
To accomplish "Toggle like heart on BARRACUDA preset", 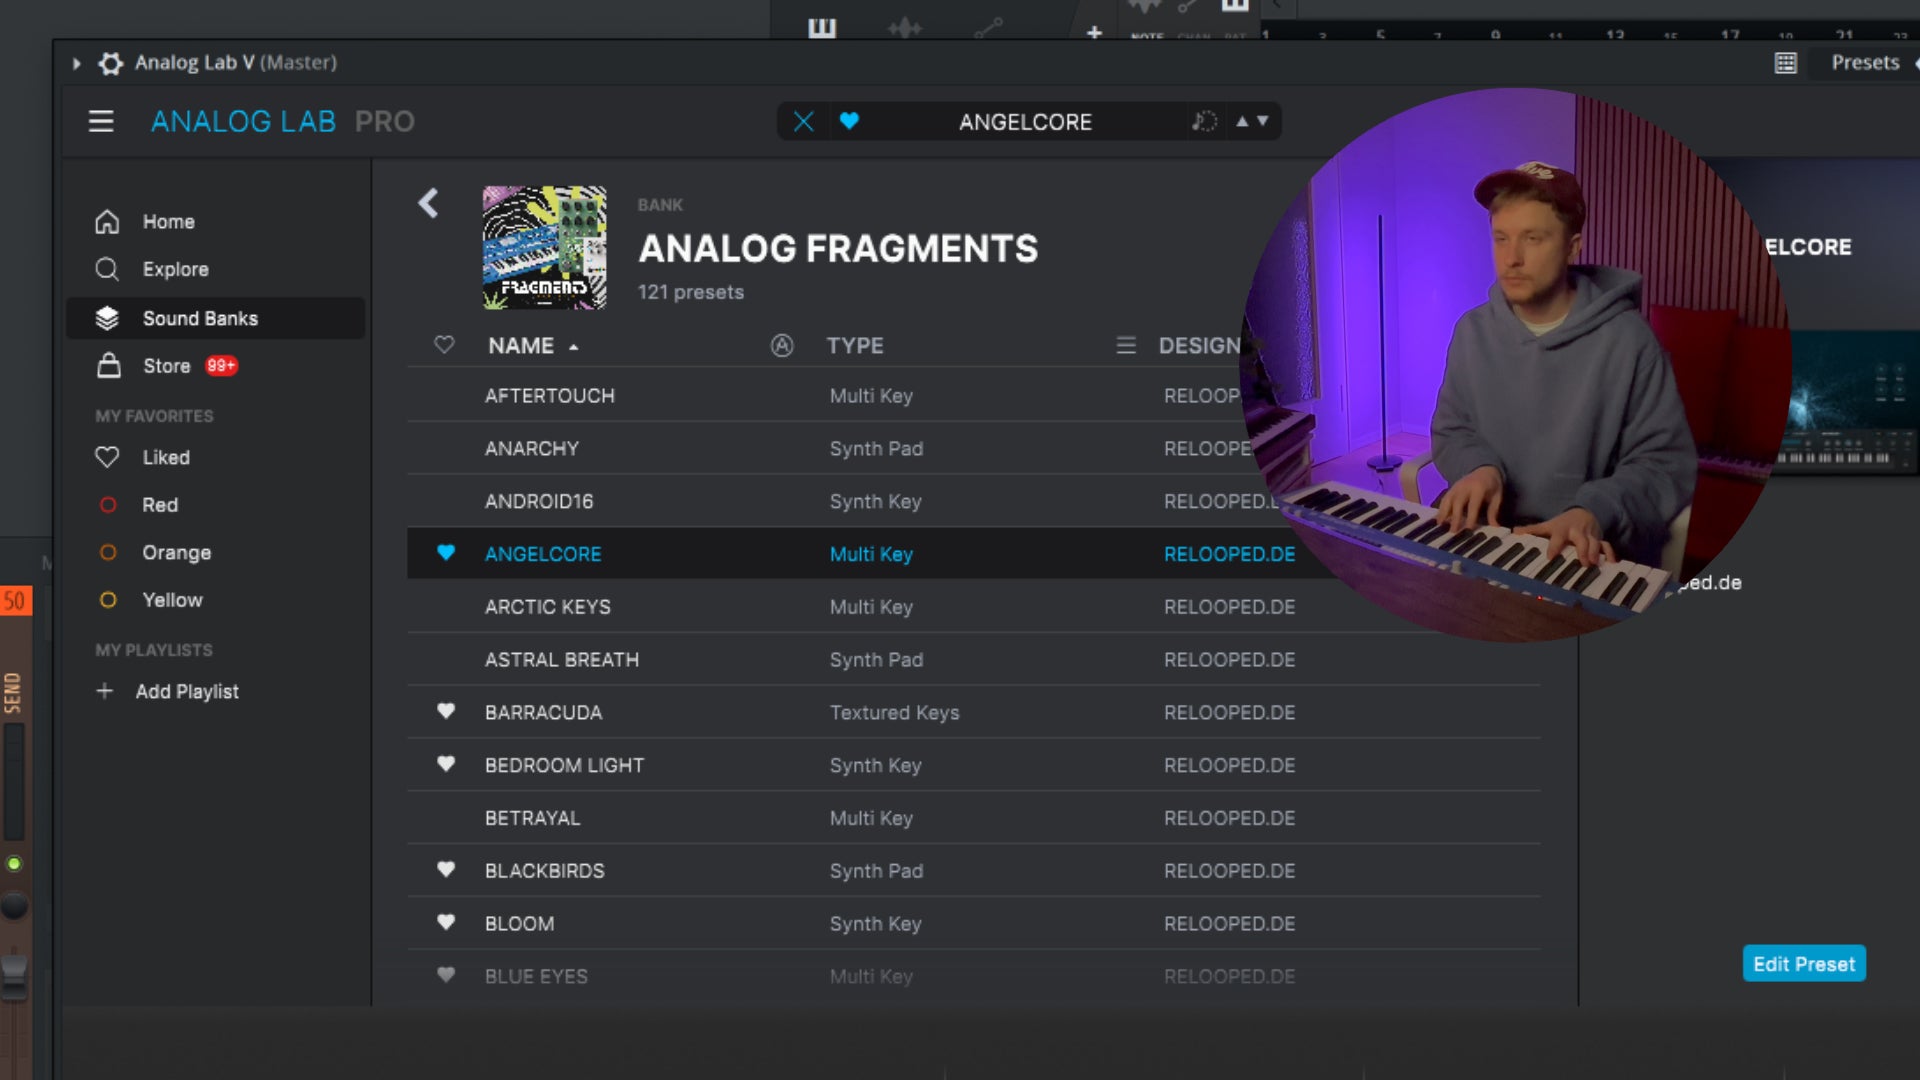I will coord(446,711).
